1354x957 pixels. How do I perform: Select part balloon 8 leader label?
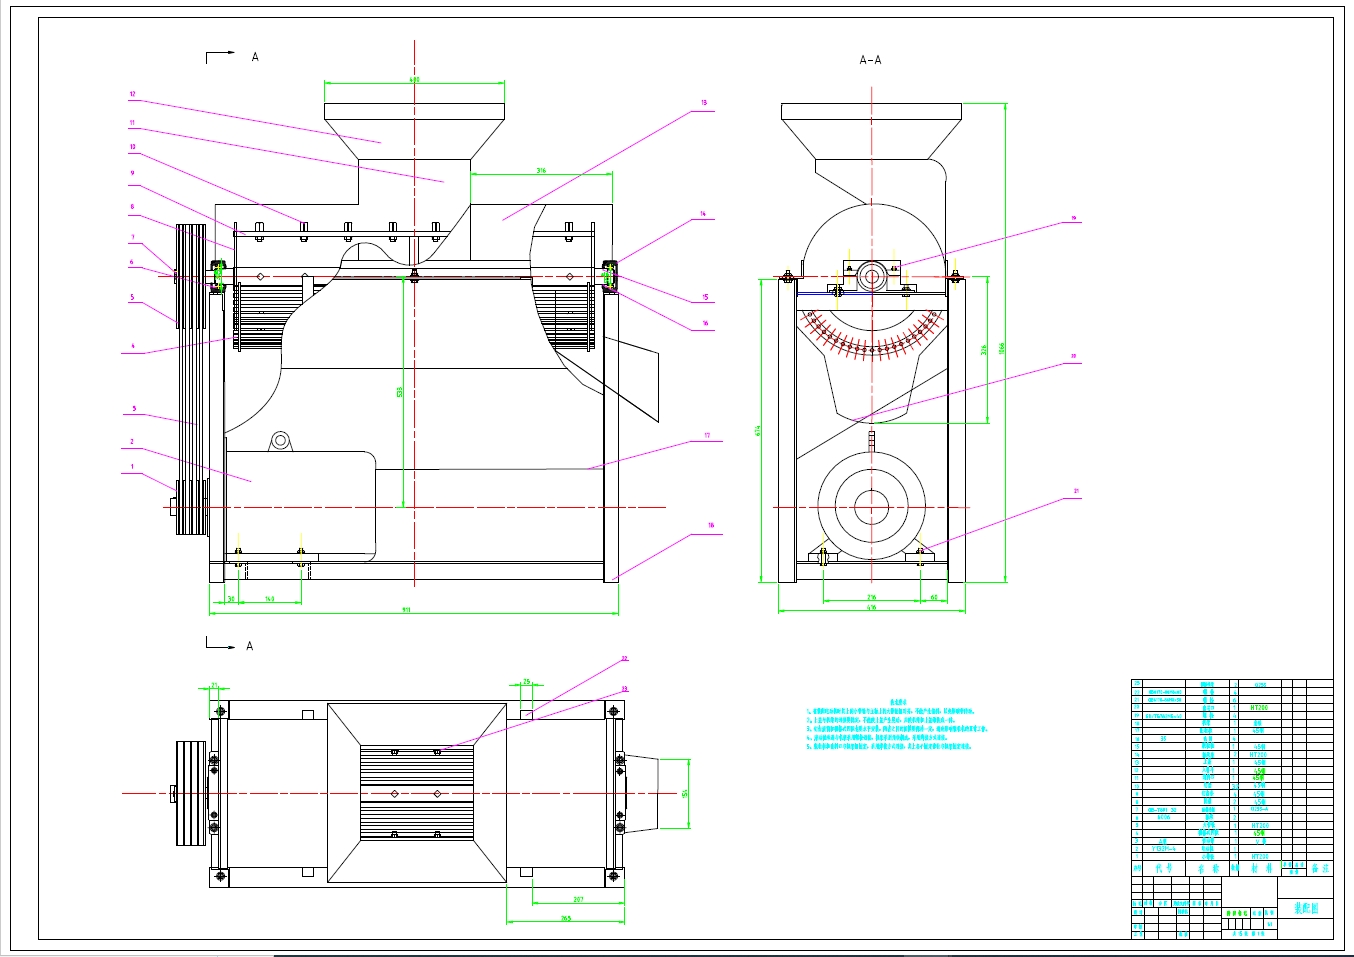coord(131,207)
